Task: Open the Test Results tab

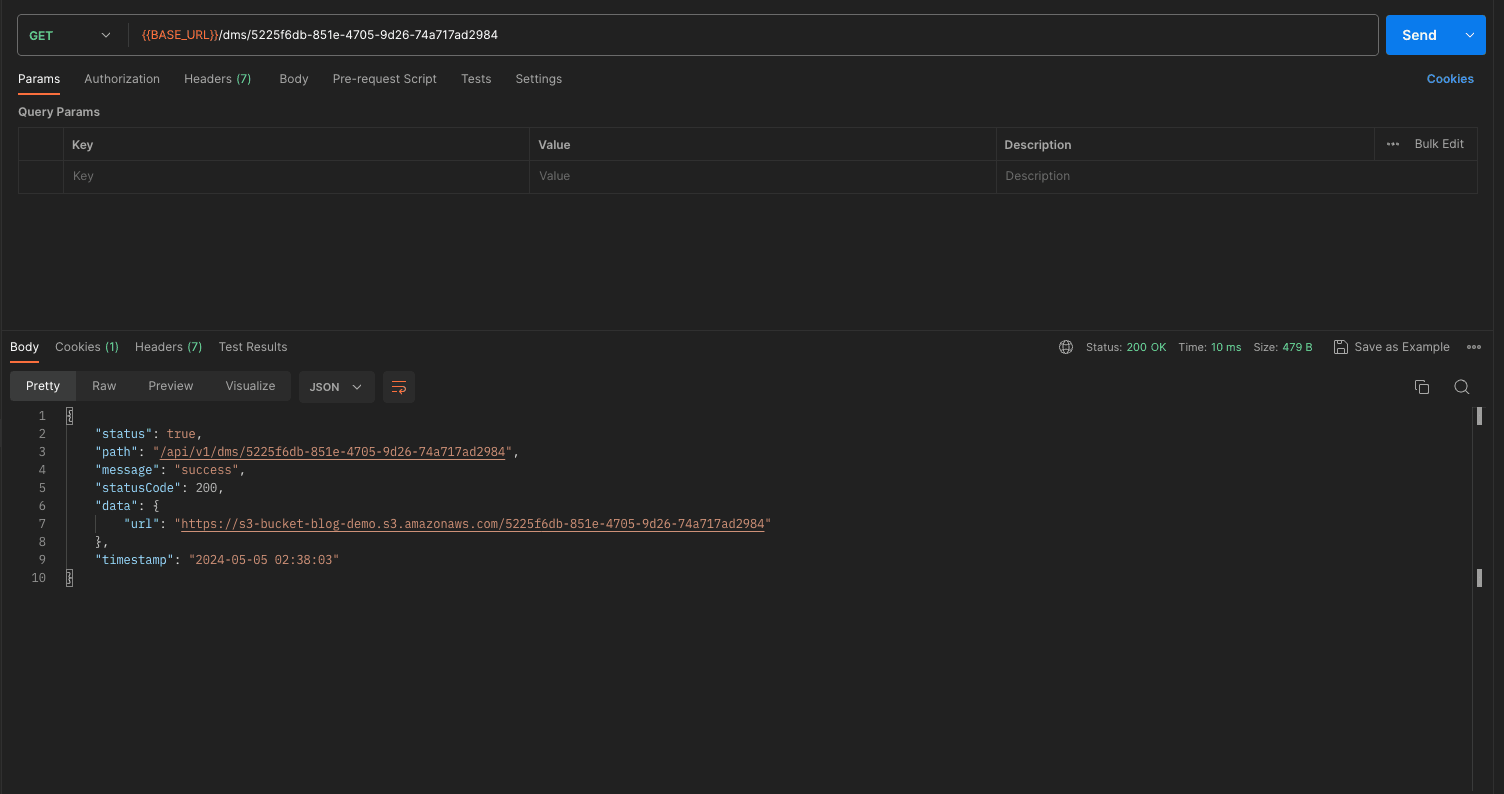Action: point(253,347)
